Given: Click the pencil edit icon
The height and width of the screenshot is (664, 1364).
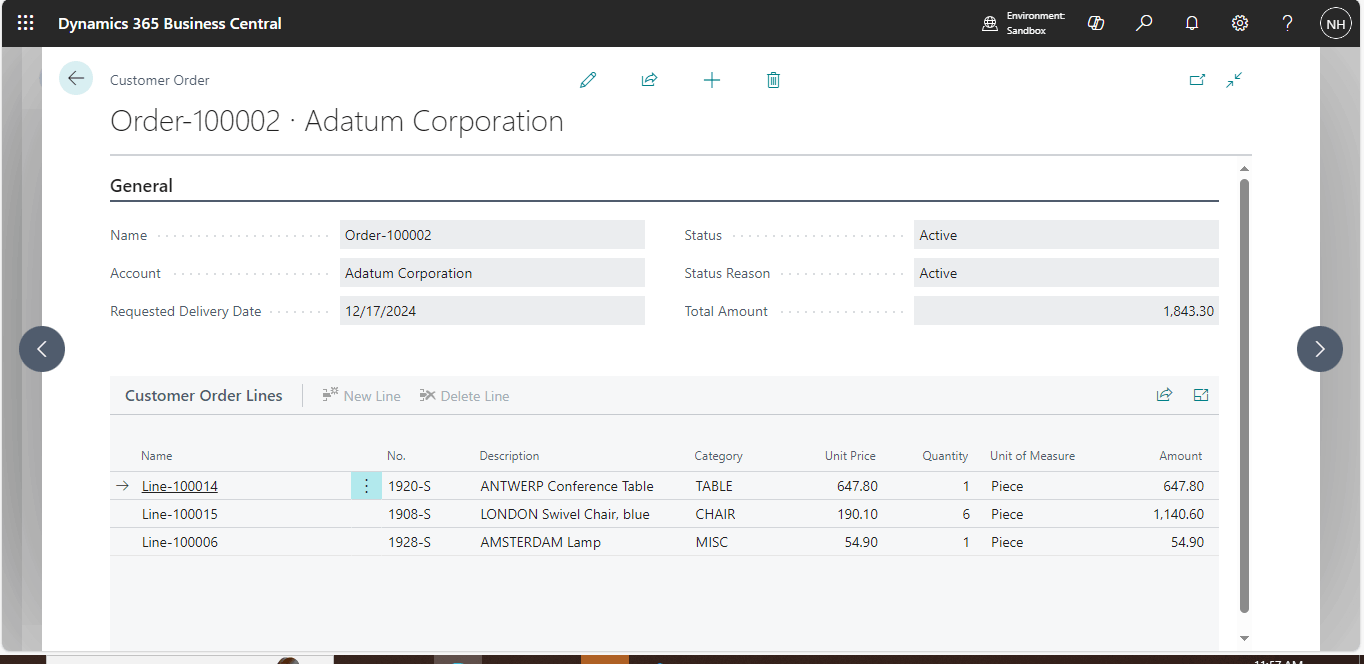Looking at the screenshot, I should click(x=588, y=80).
